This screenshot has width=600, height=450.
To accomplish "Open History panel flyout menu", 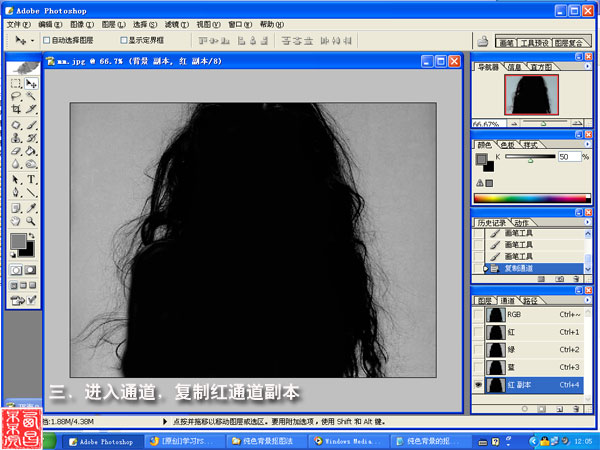I will [x=587, y=222].
